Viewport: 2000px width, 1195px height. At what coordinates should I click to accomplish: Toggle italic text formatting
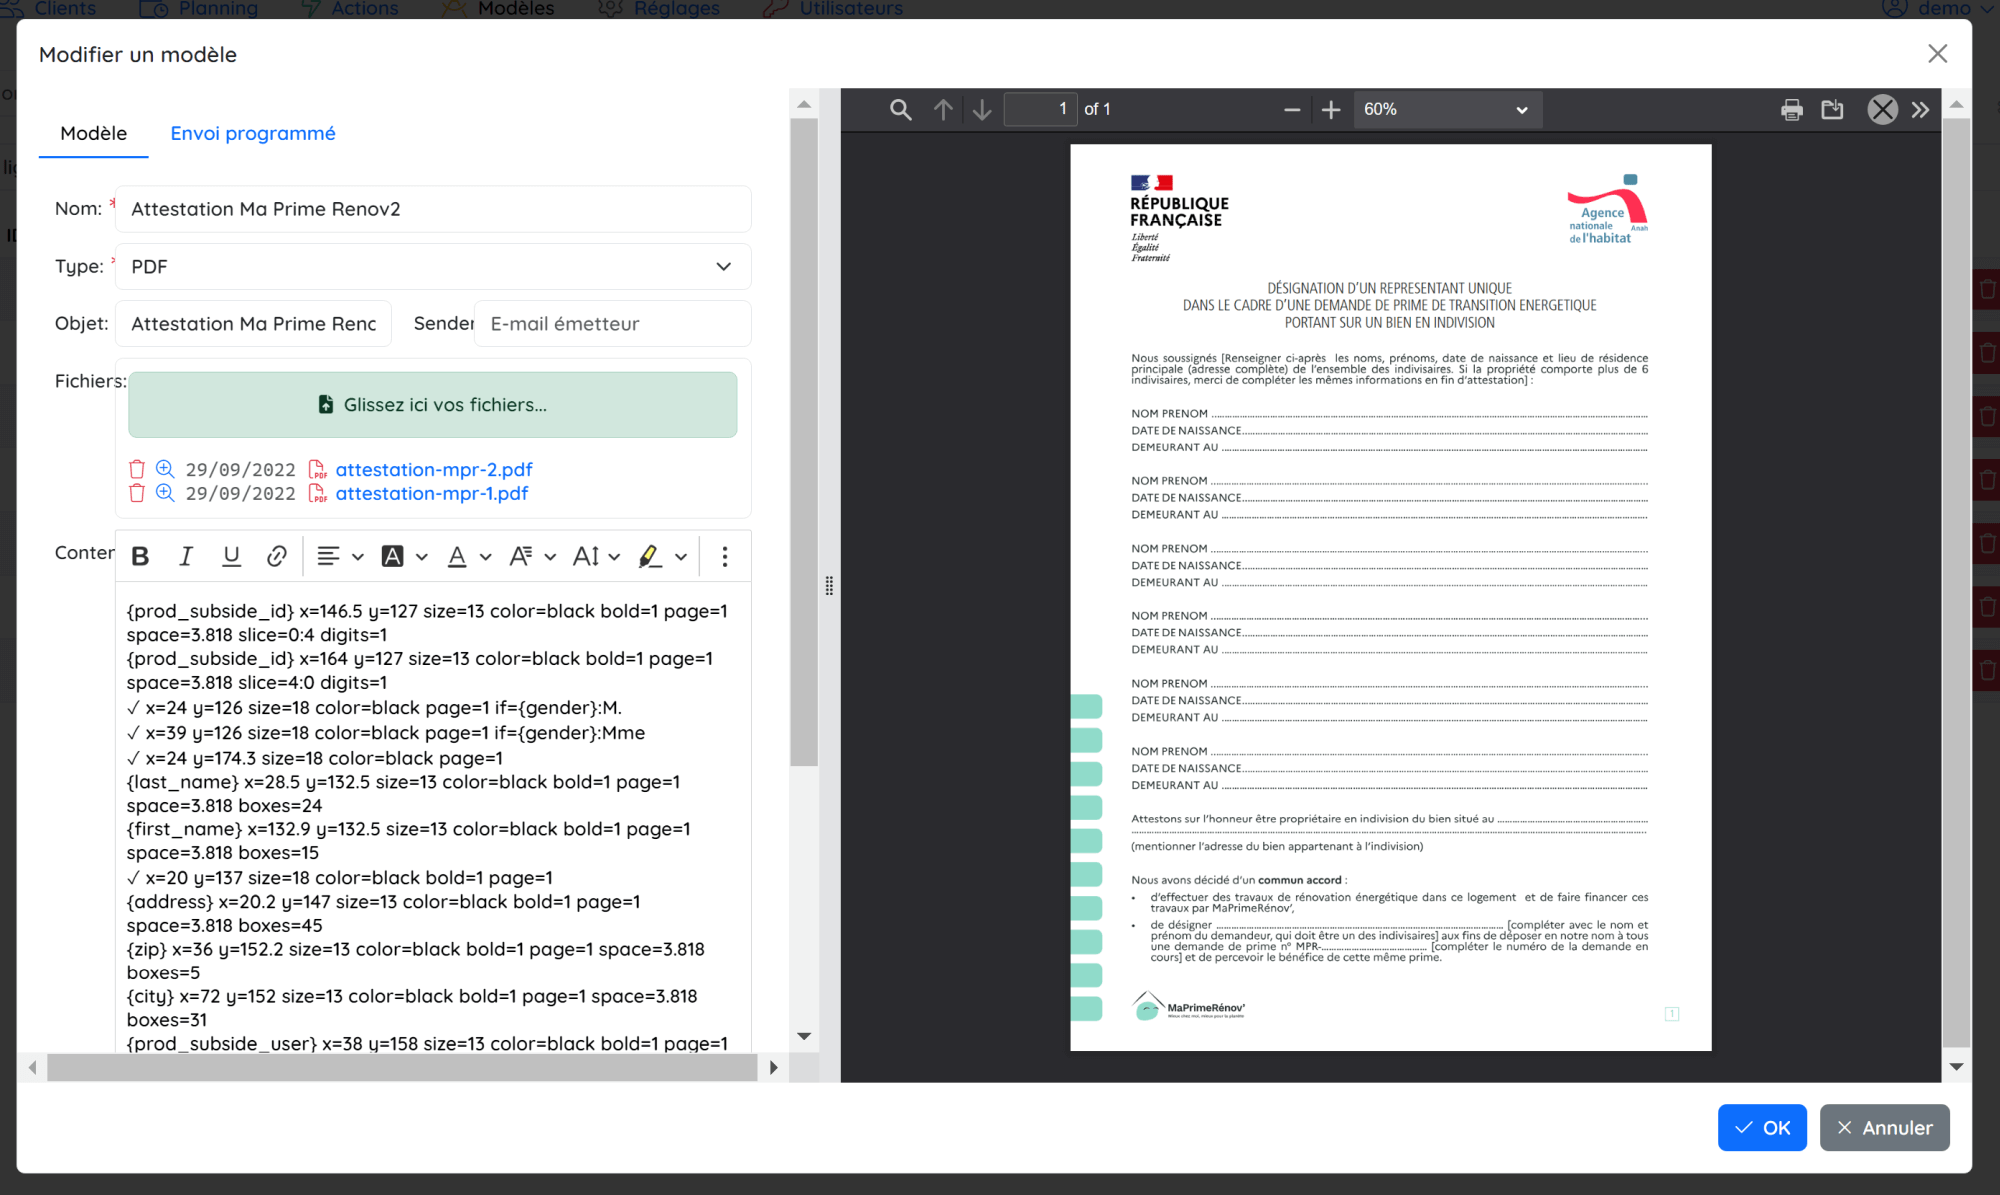click(186, 557)
